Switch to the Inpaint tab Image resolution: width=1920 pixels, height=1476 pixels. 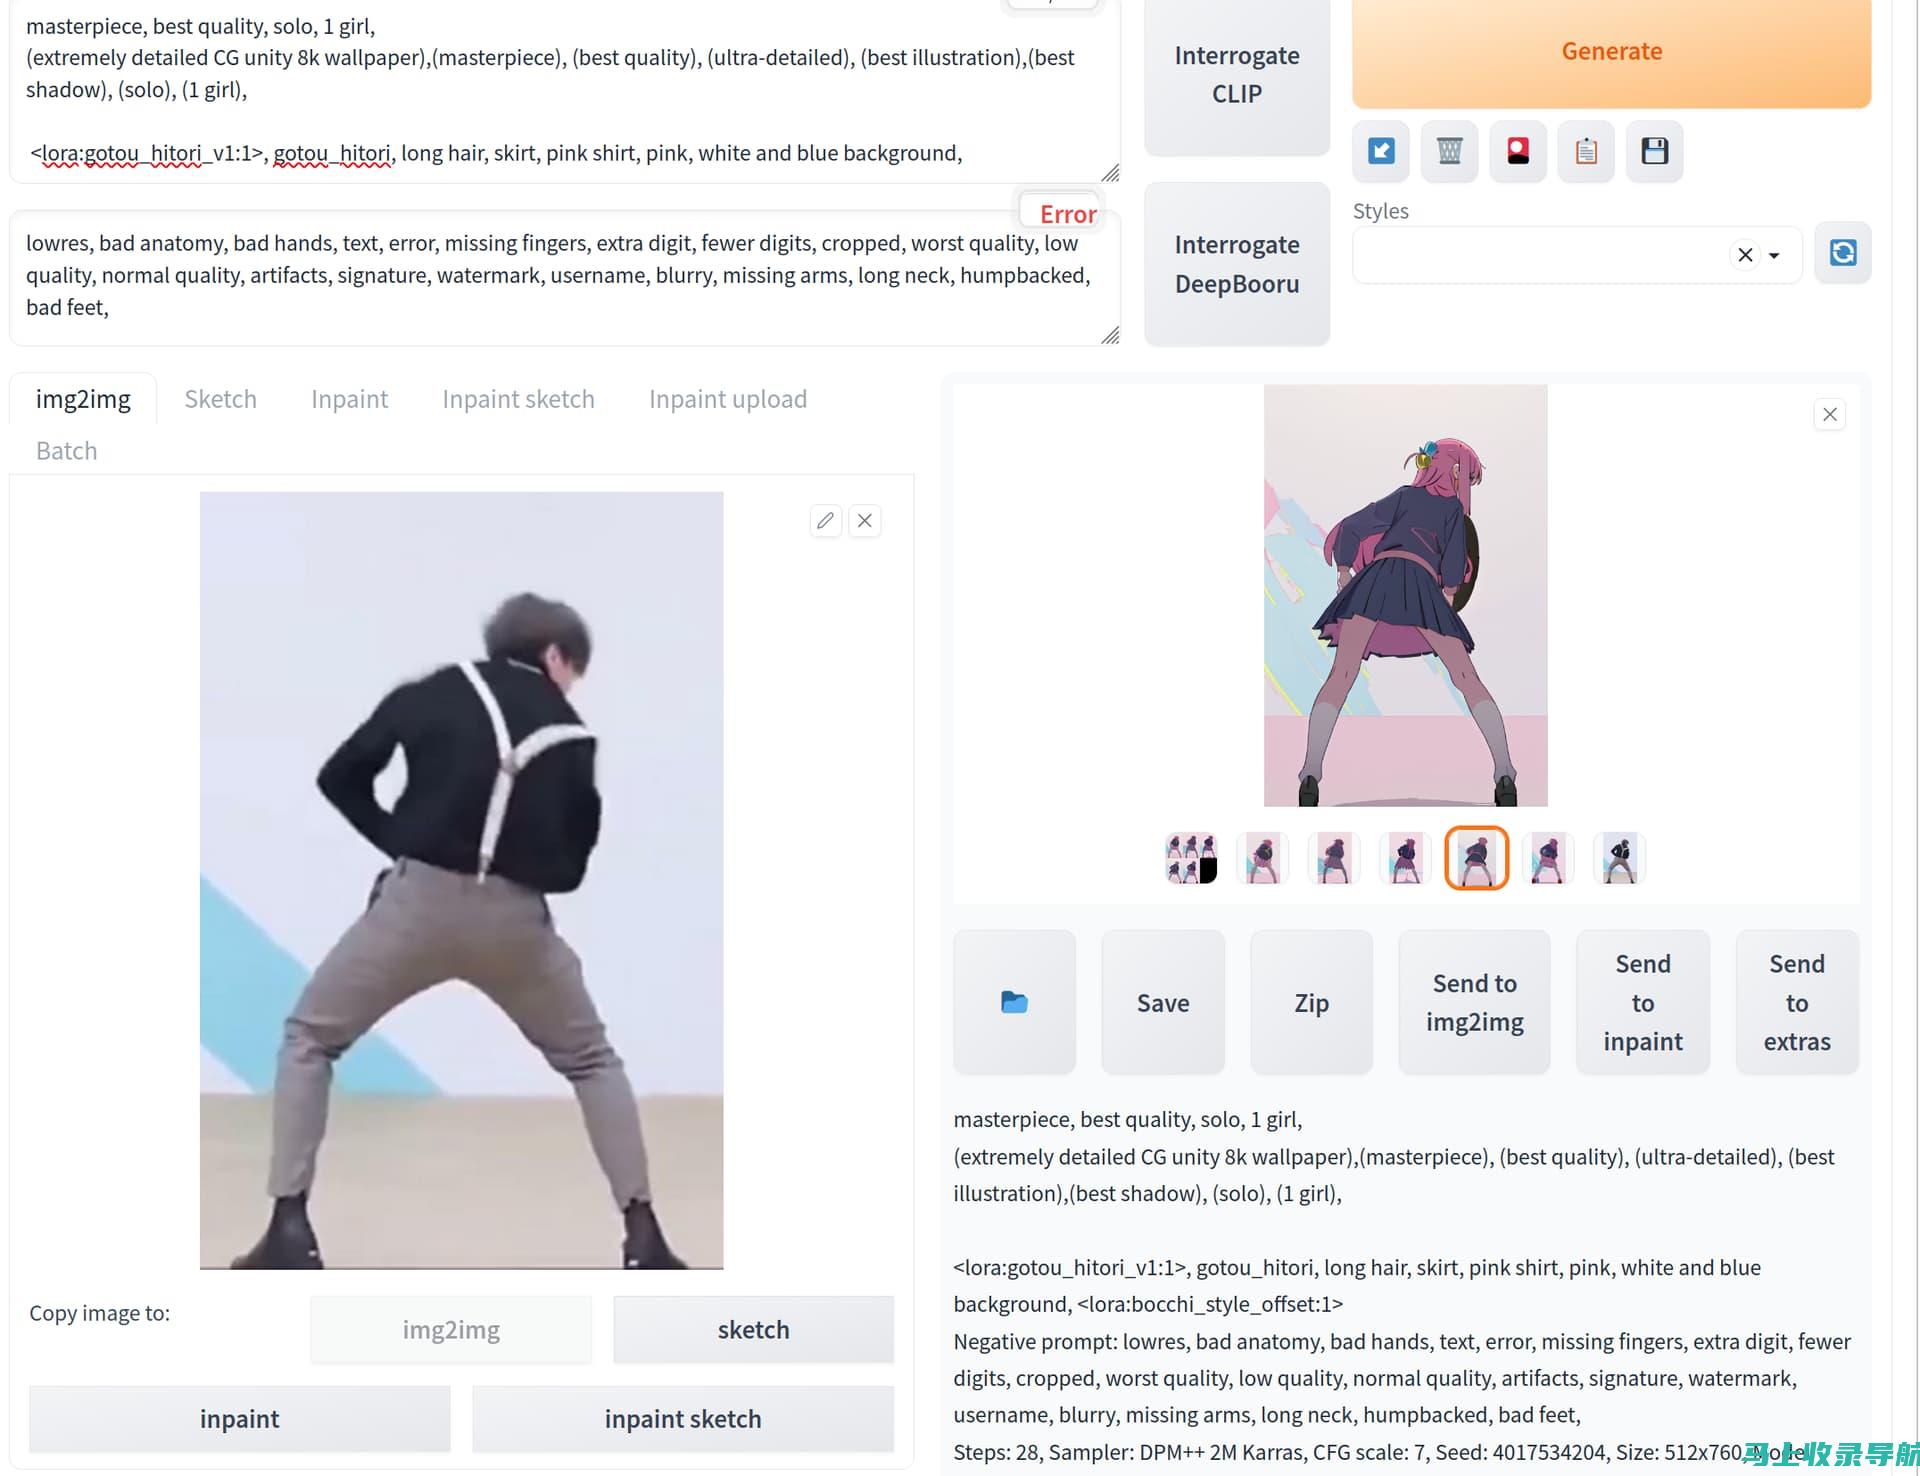coord(349,398)
